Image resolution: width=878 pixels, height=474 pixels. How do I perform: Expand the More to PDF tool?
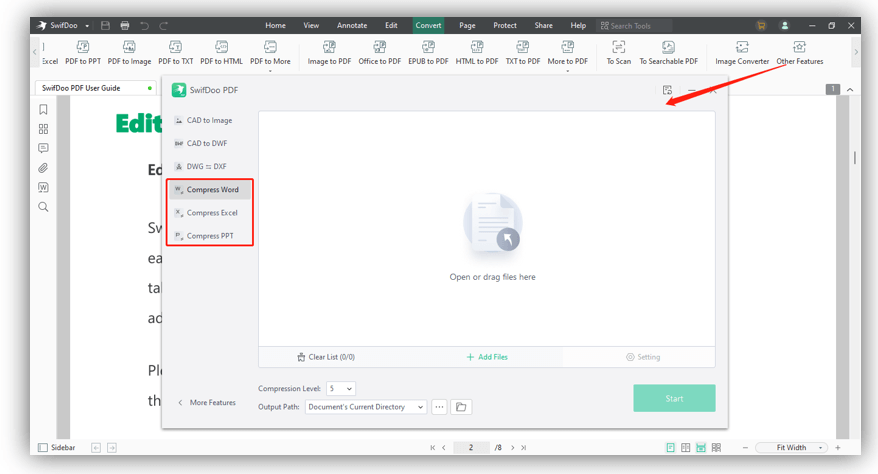tap(567, 54)
